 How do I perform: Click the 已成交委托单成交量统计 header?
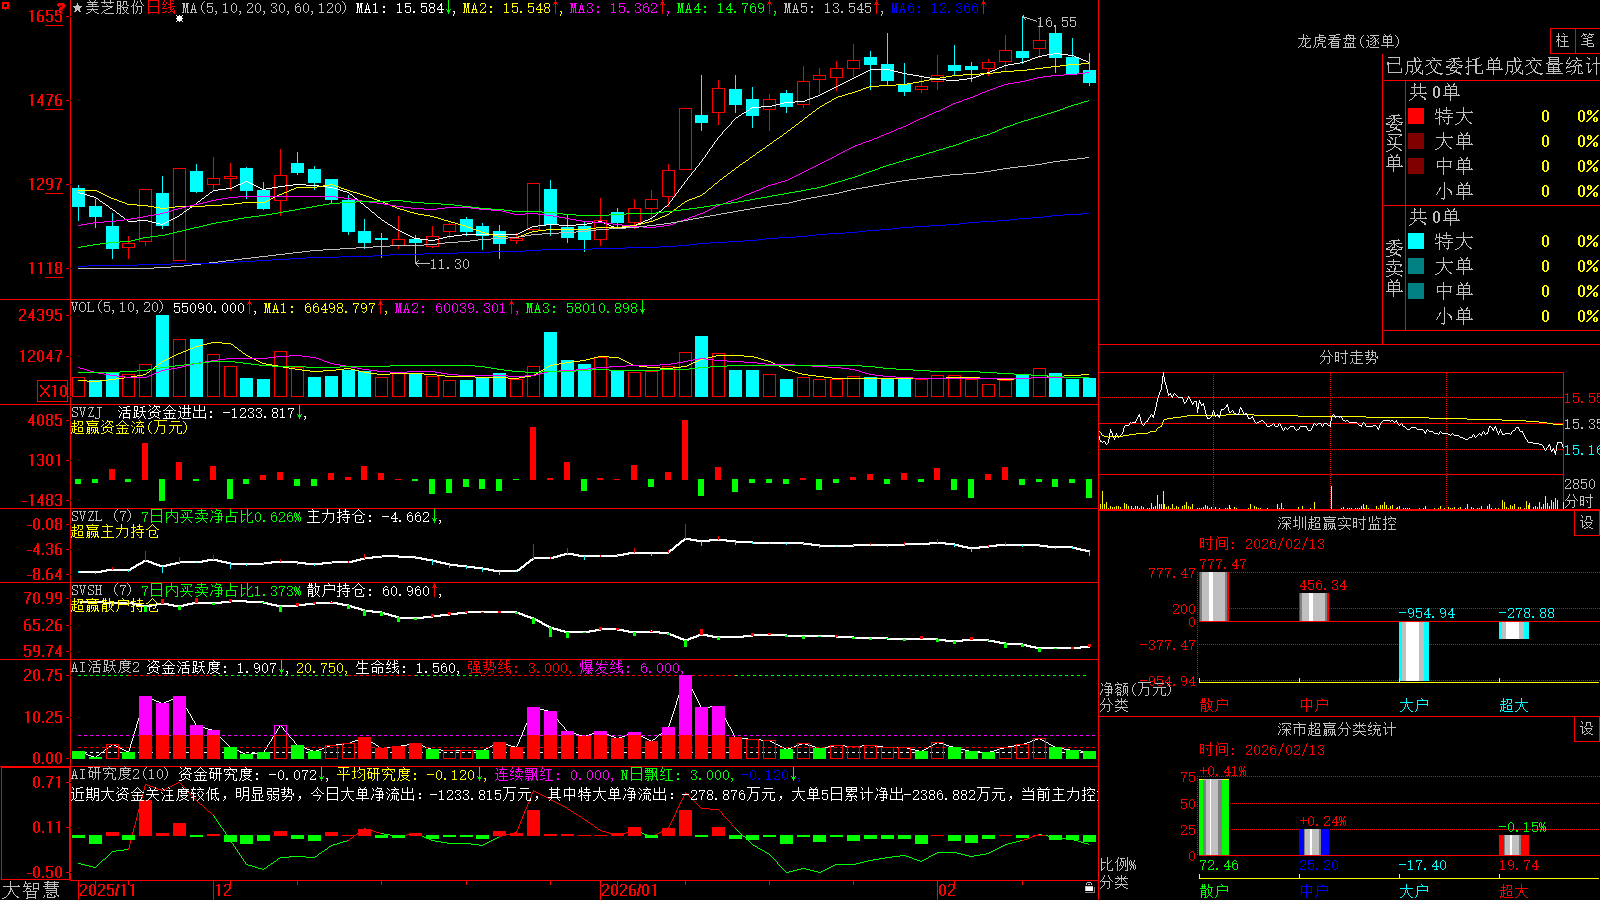1492,66
